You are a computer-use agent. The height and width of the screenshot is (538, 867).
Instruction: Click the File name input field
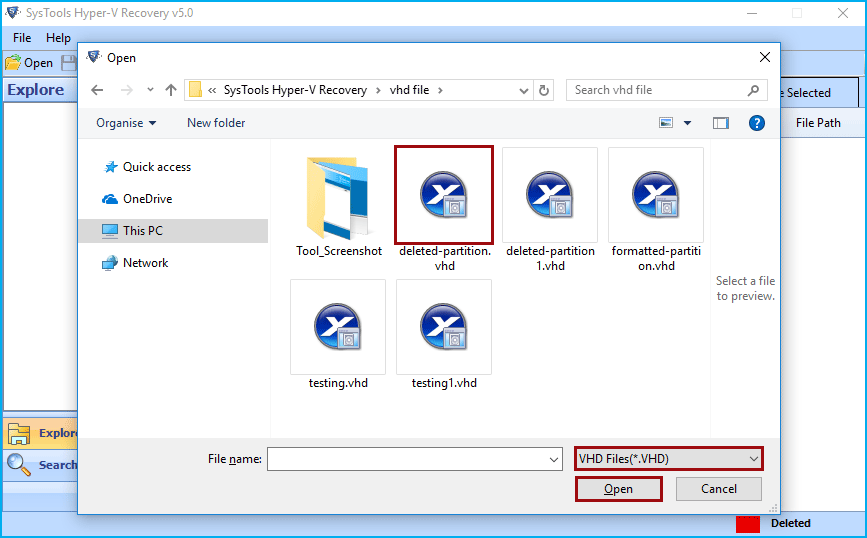[415, 459]
